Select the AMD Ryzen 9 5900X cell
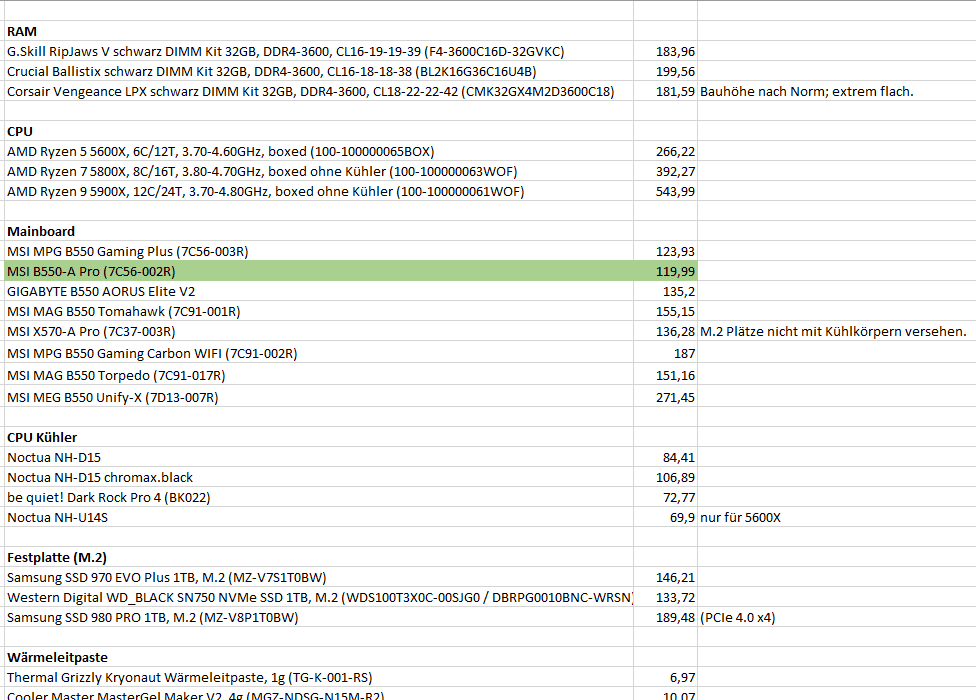 [319, 191]
